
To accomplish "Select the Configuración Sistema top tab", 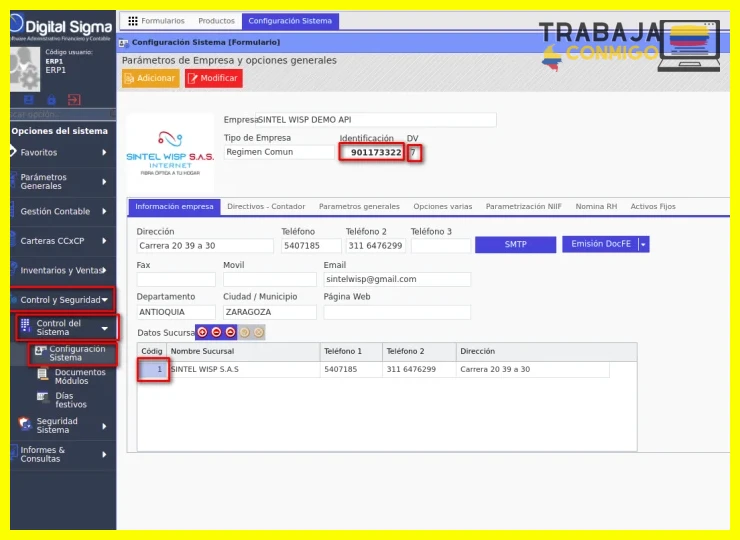I will (x=290, y=21).
